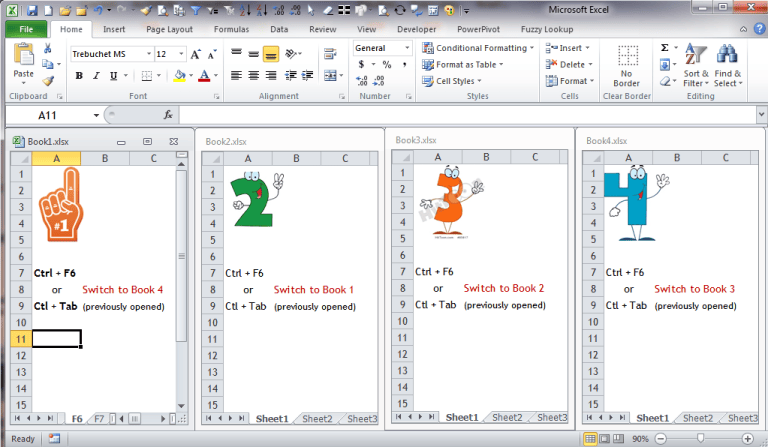Click Format Painter brush in Clipboard group
The width and height of the screenshot is (768, 447).
(48, 81)
